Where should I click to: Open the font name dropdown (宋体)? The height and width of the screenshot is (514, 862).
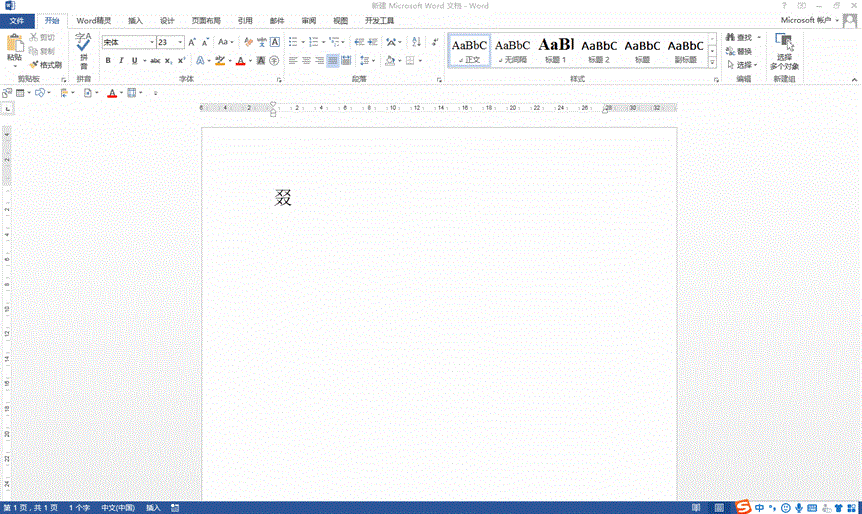click(152, 43)
